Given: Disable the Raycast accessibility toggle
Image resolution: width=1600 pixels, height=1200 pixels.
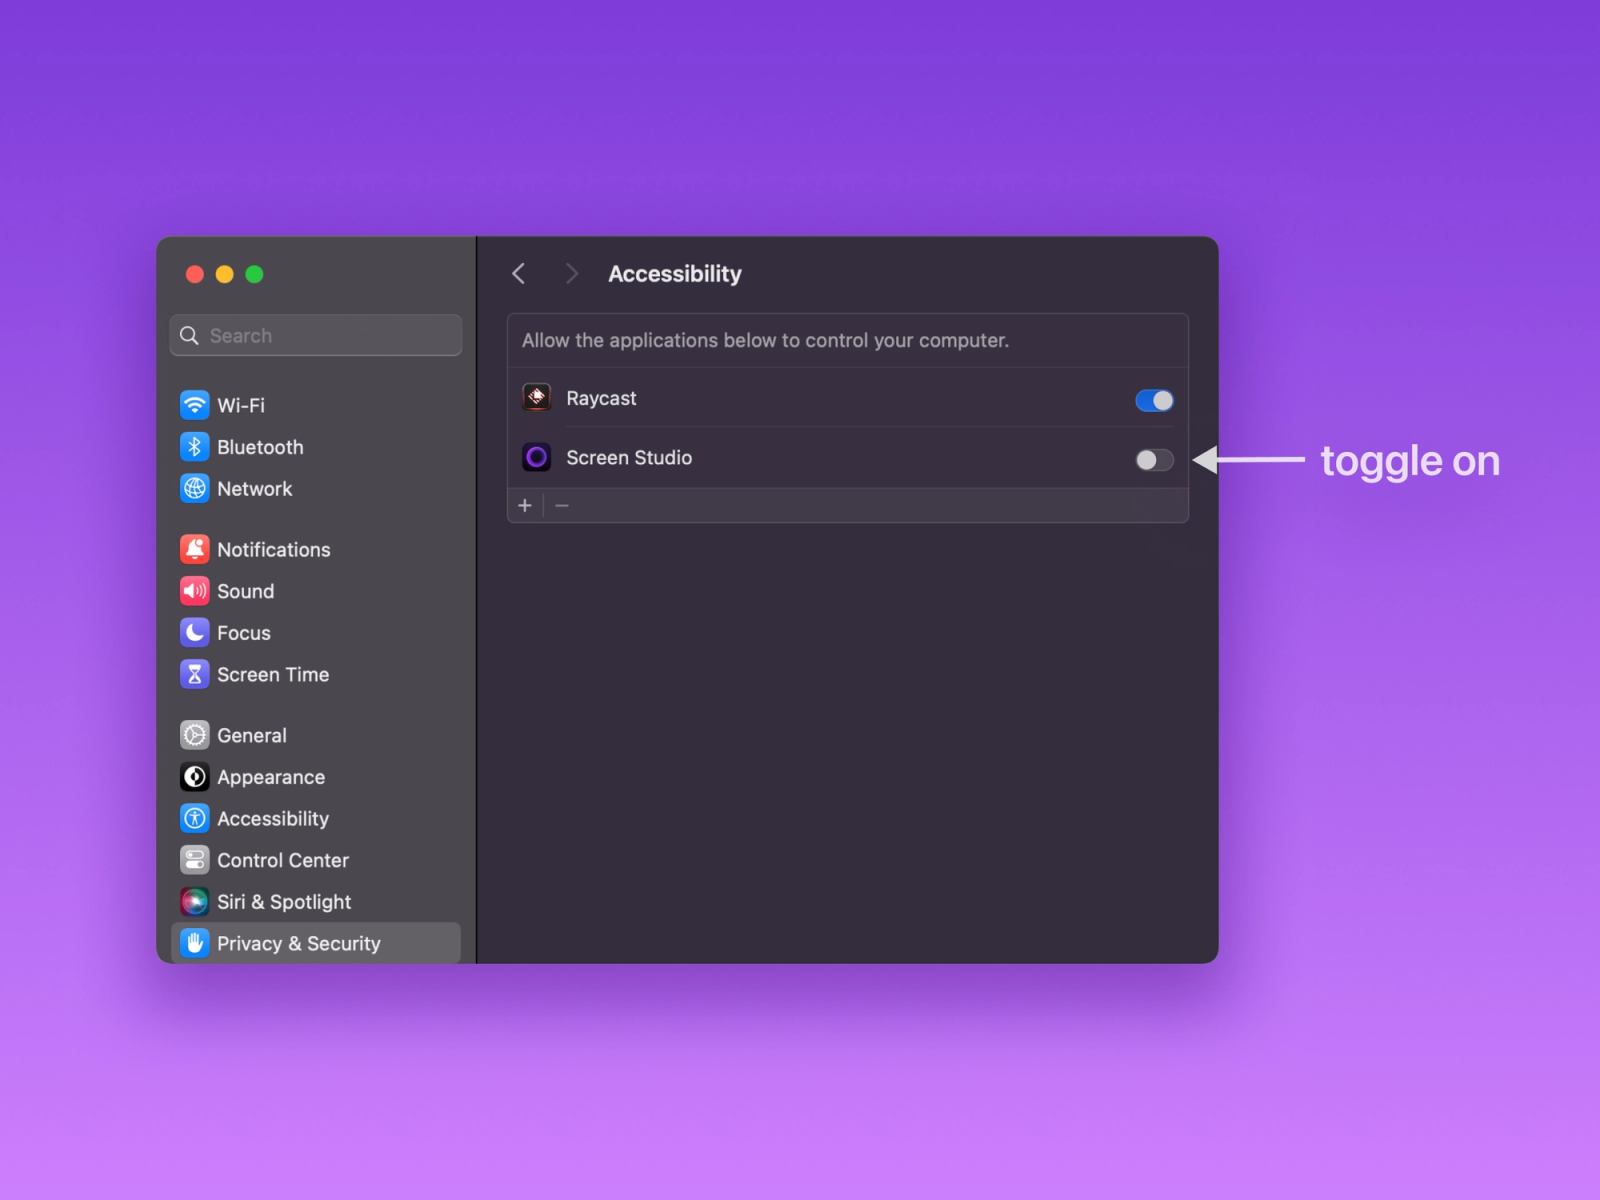Looking at the screenshot, I should pos(1154,400).
